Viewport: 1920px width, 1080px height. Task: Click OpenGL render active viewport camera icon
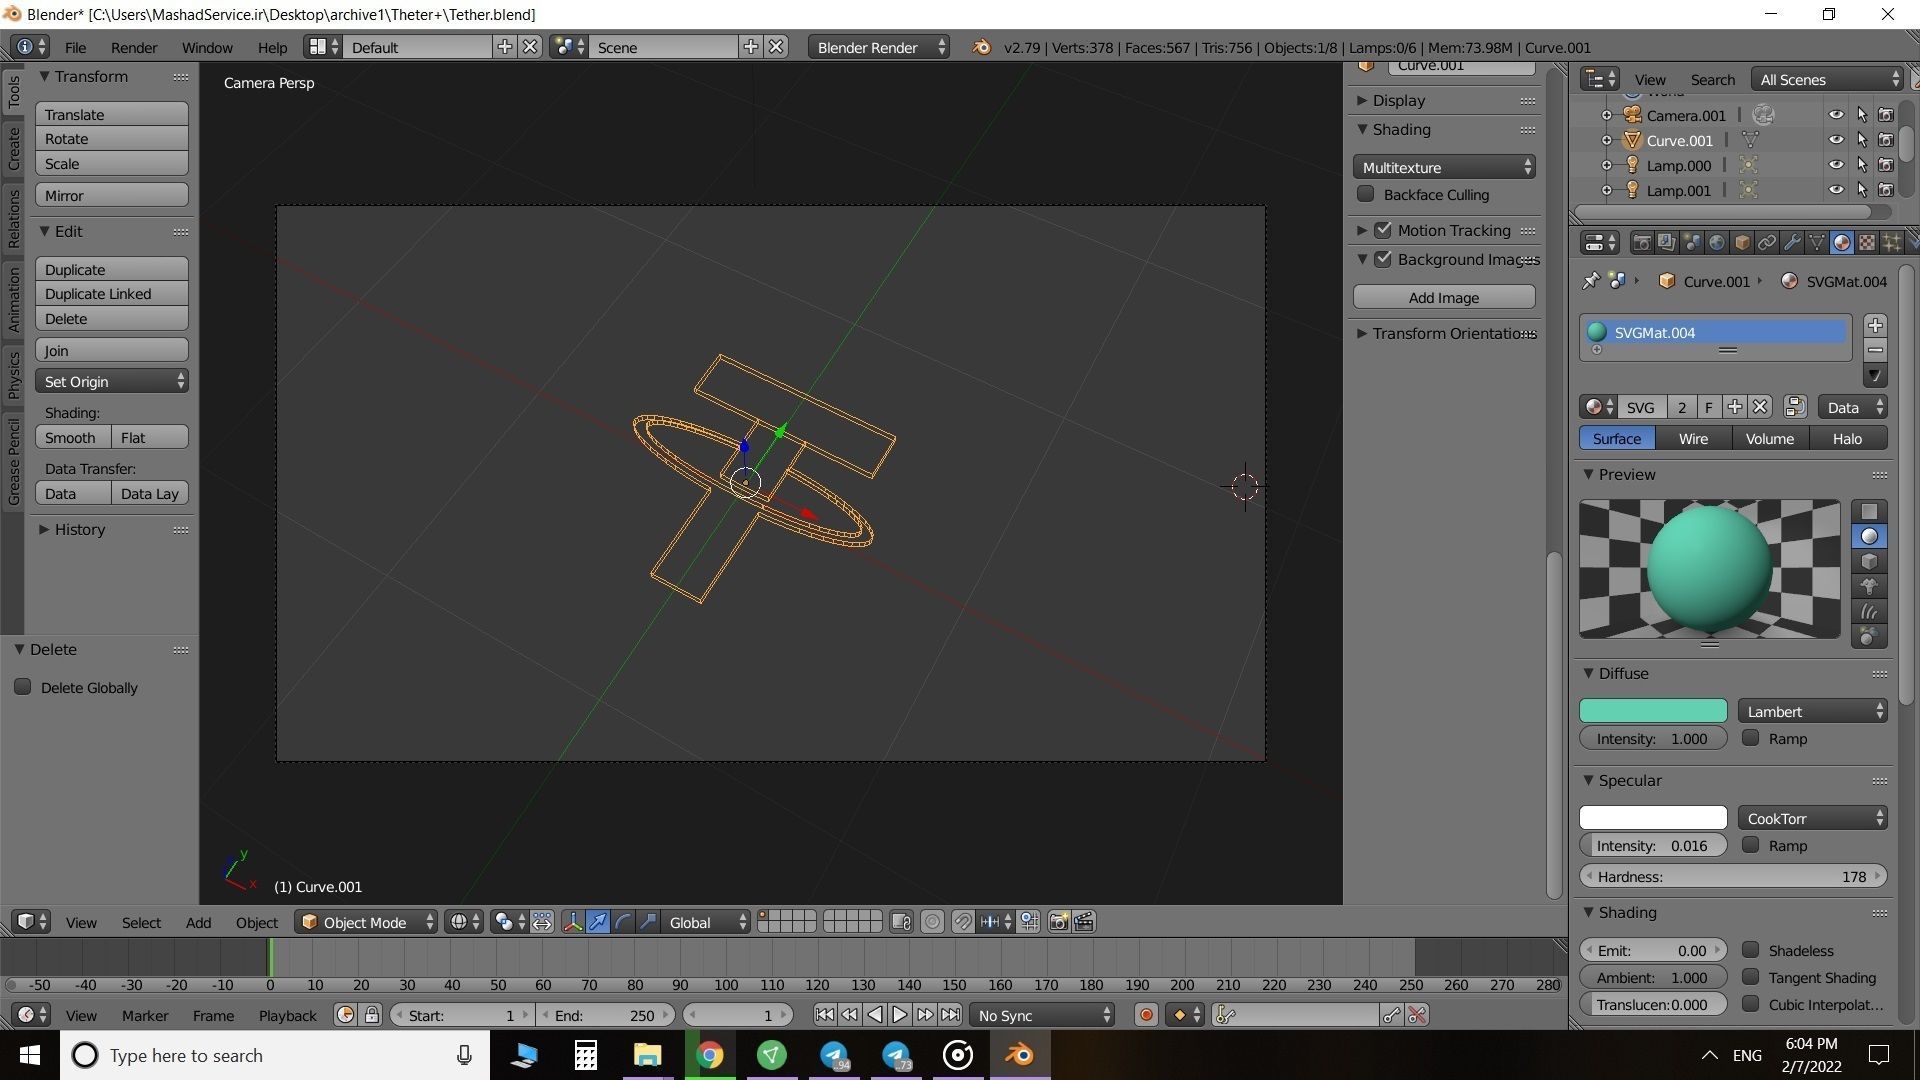pyautogui.click(x=1058, y=922)
